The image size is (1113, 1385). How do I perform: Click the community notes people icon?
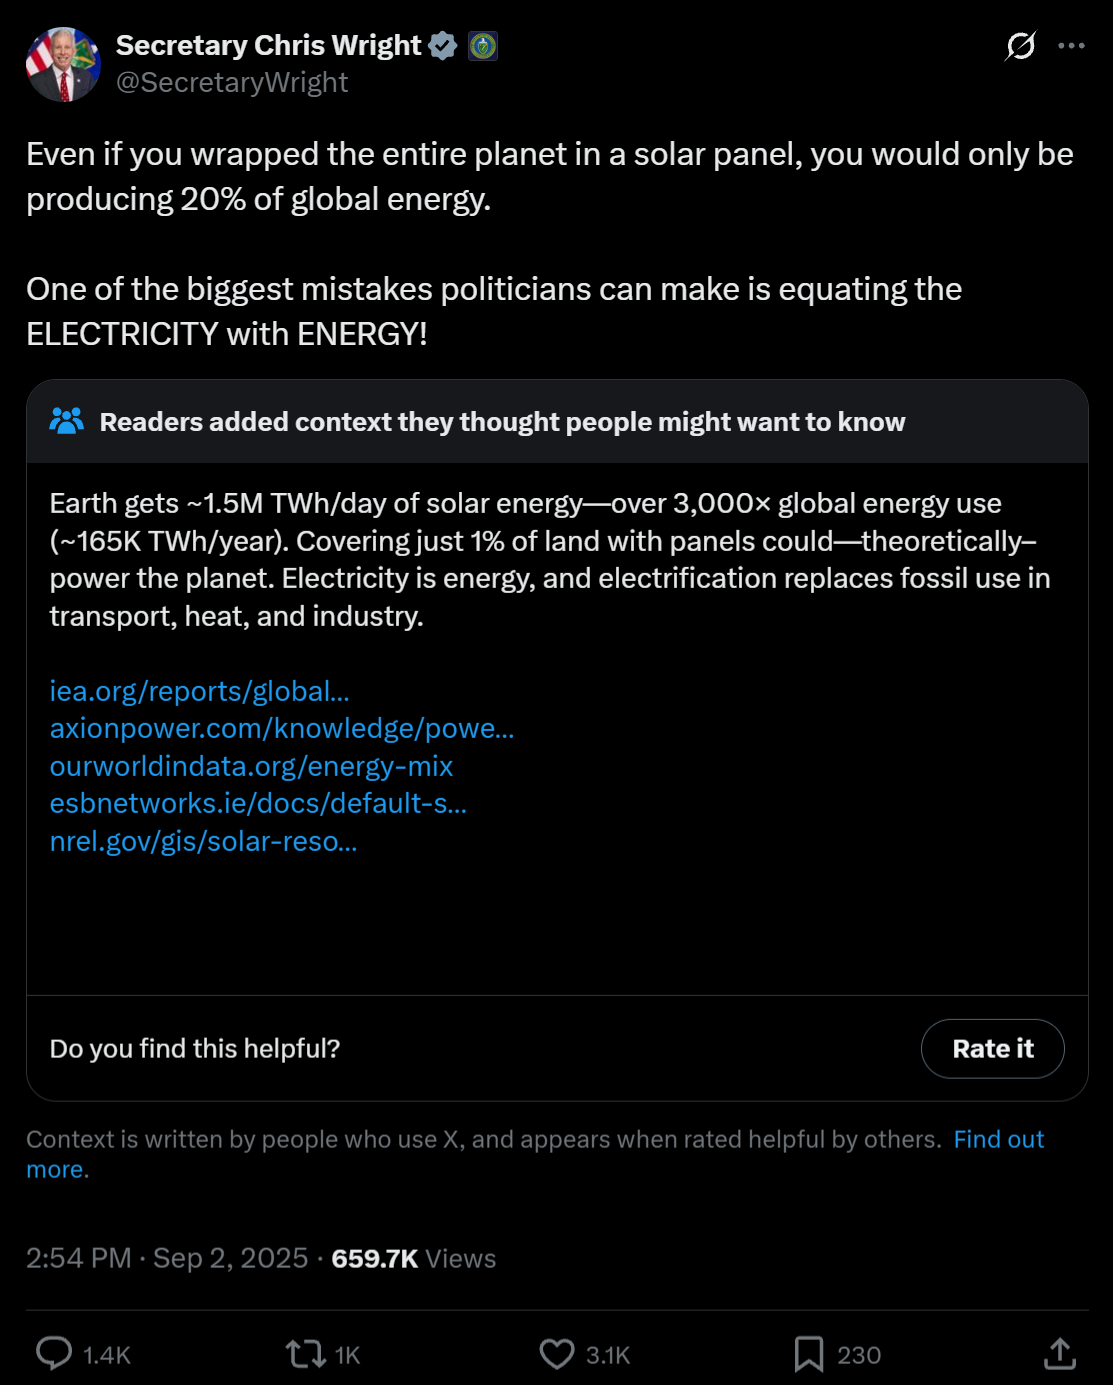click(67, 421)
